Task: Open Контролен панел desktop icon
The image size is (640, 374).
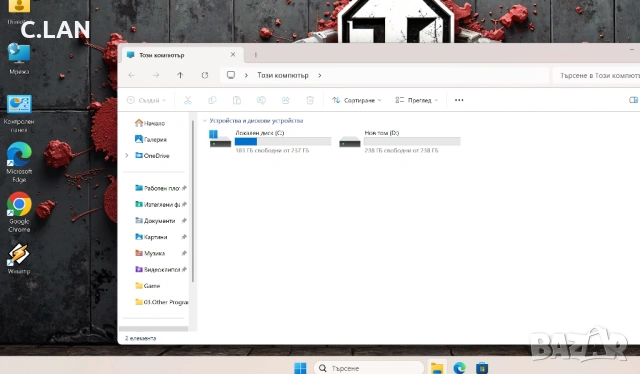Action: coord(19,114)
